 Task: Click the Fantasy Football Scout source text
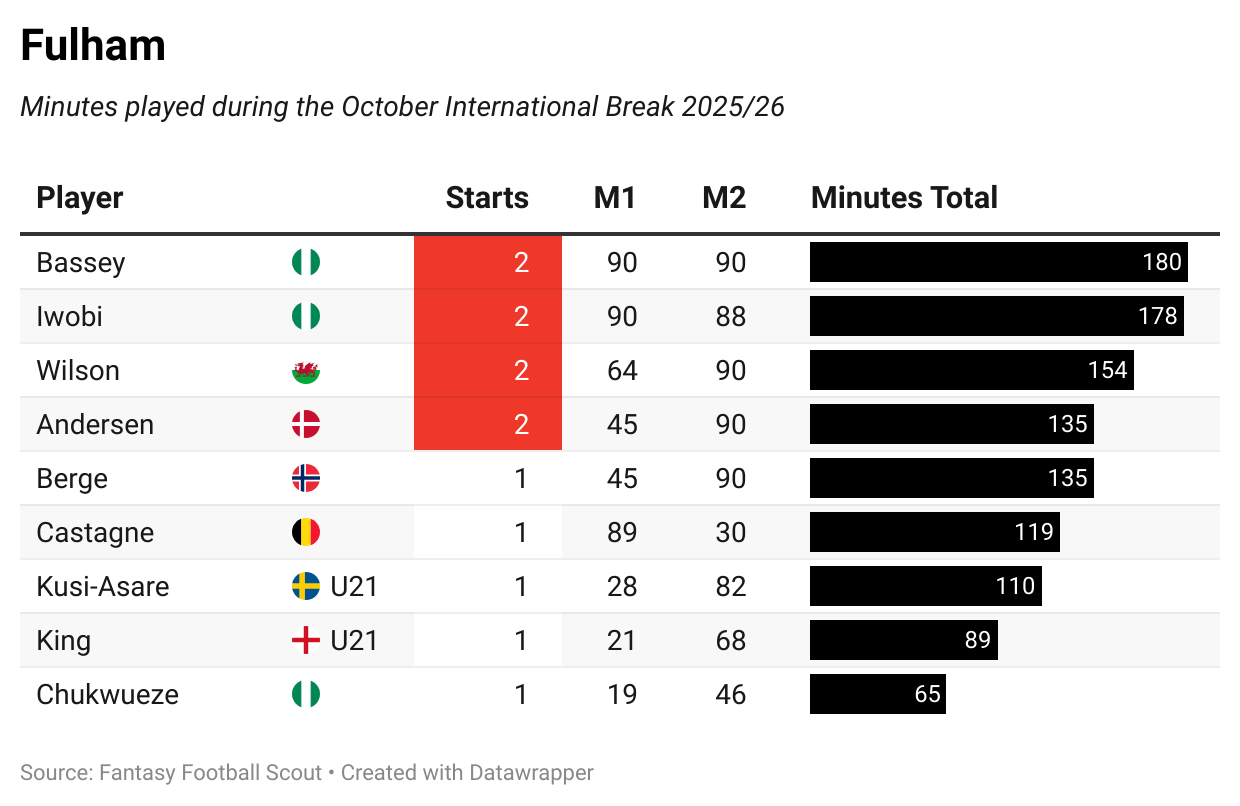pos(209,773)
